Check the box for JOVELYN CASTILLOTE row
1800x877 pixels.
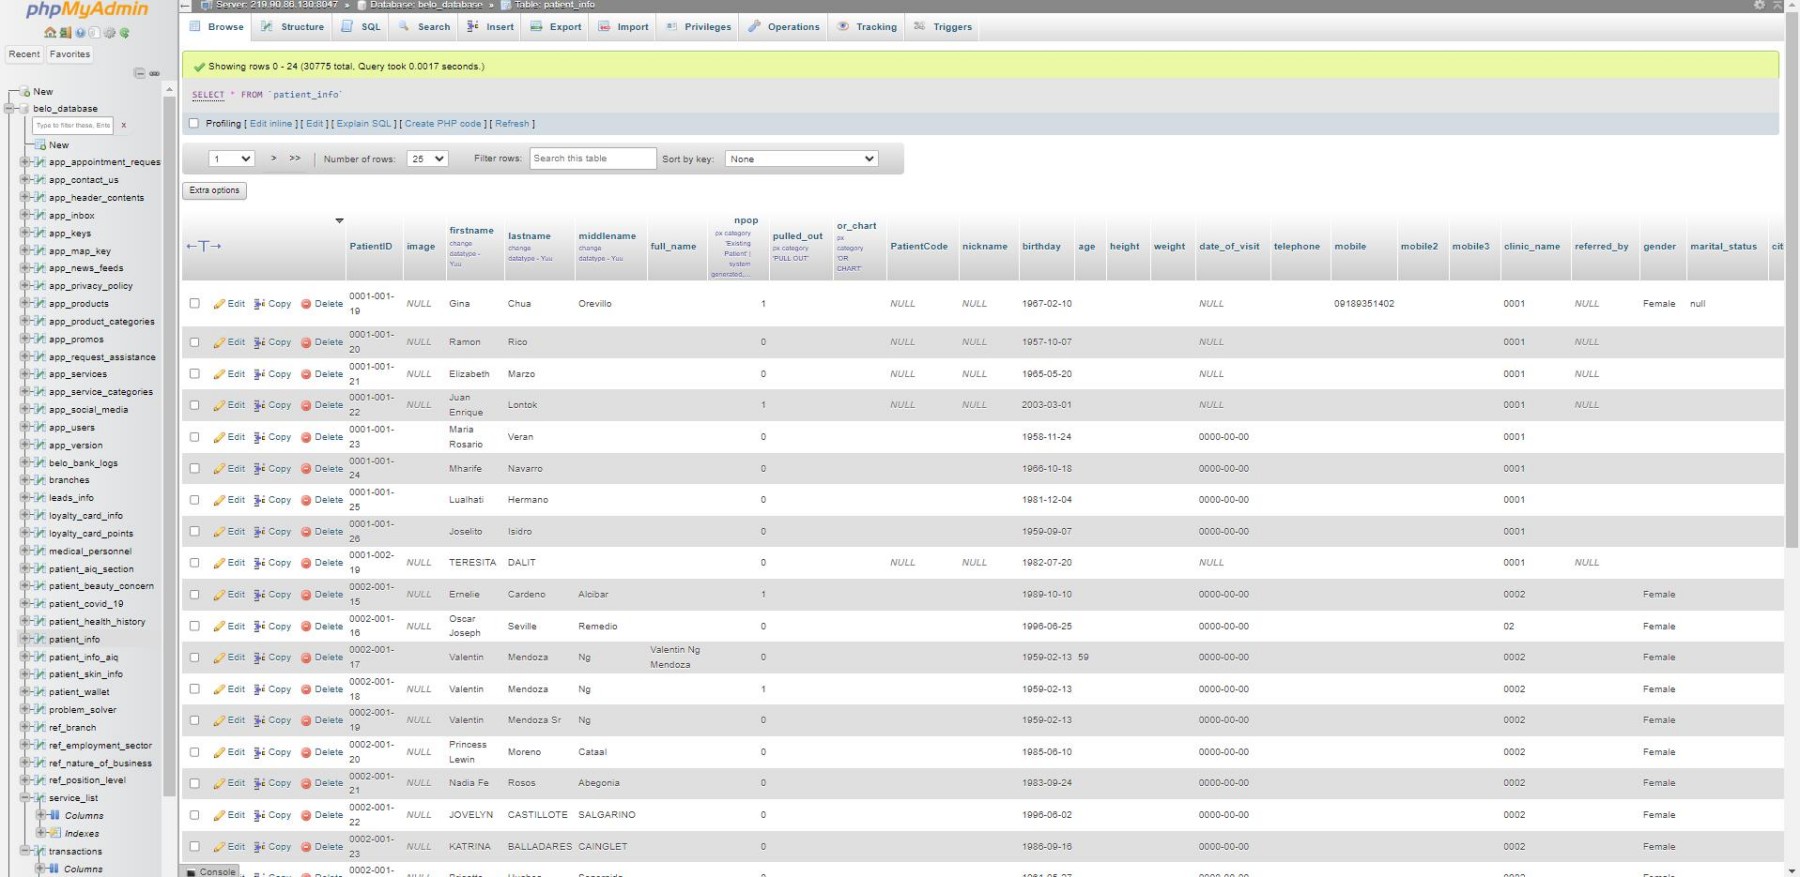[194, 815]
